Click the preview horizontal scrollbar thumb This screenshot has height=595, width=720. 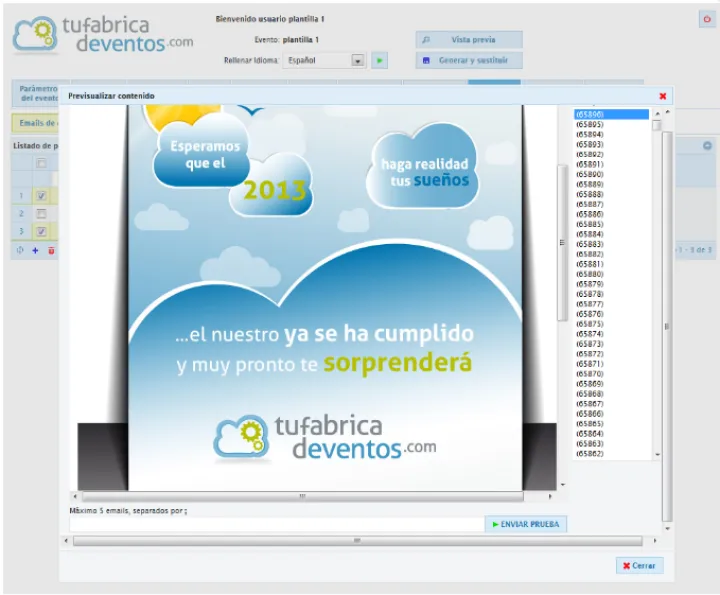[x=303, y=496]
